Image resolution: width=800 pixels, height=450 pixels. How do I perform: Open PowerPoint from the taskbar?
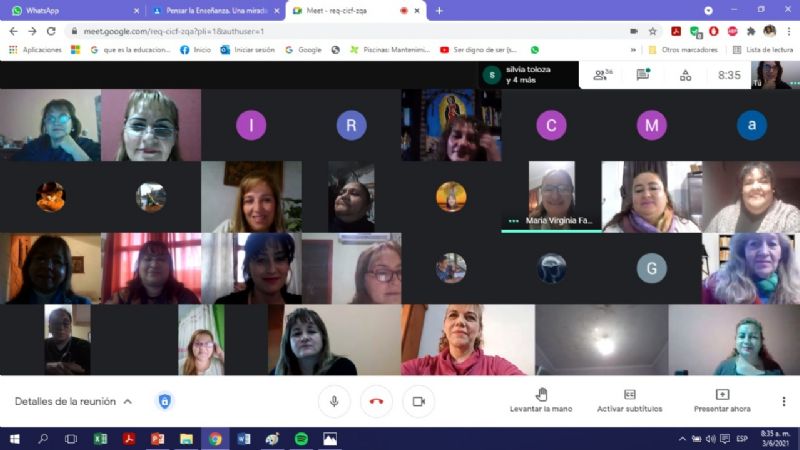click(x=157, y=439)
